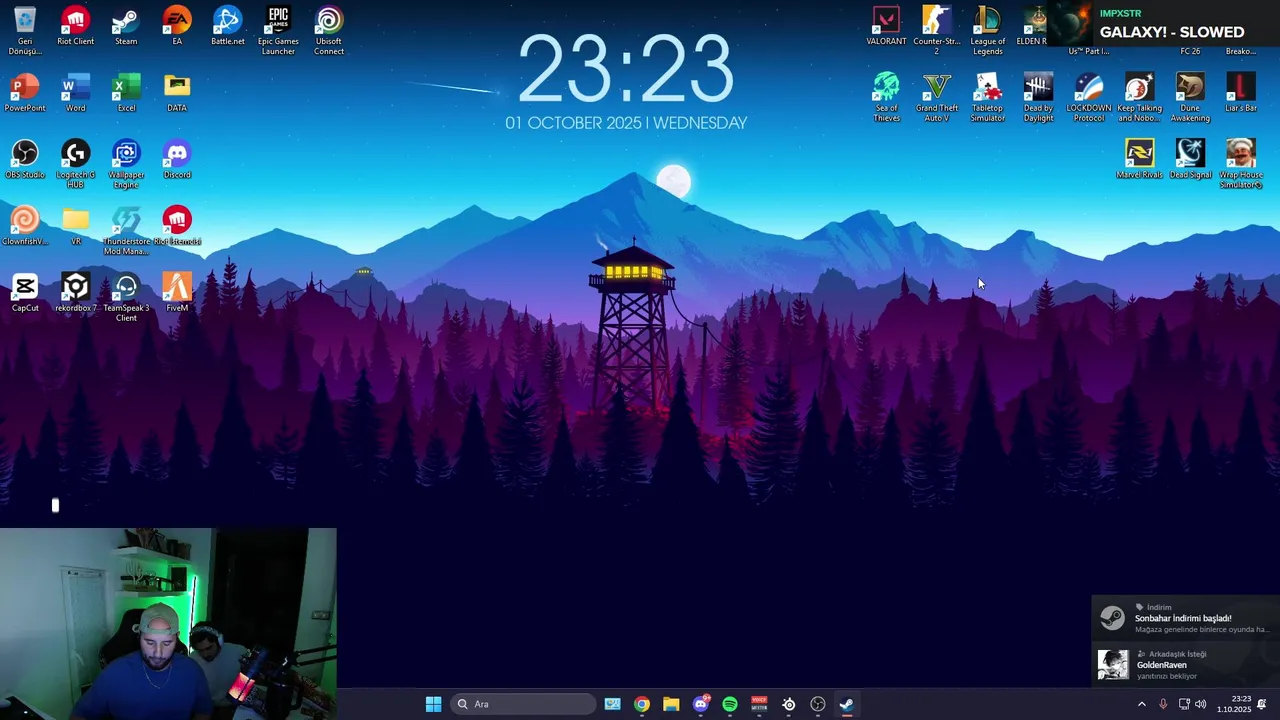Viewport: 1280px width, 720px height.
Task: Launch Riot Client from the desktop
Action: coord(76,27)
